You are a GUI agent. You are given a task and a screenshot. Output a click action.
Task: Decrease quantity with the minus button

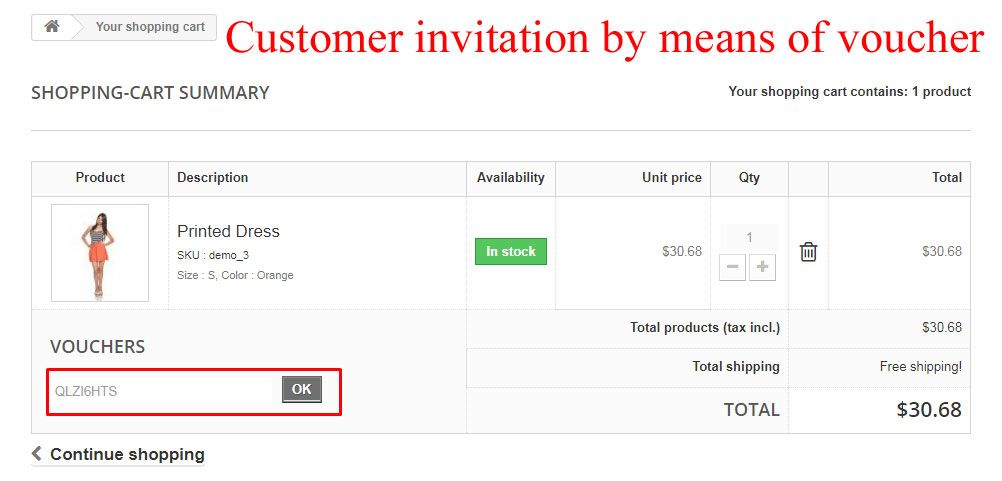click(732, 268)
